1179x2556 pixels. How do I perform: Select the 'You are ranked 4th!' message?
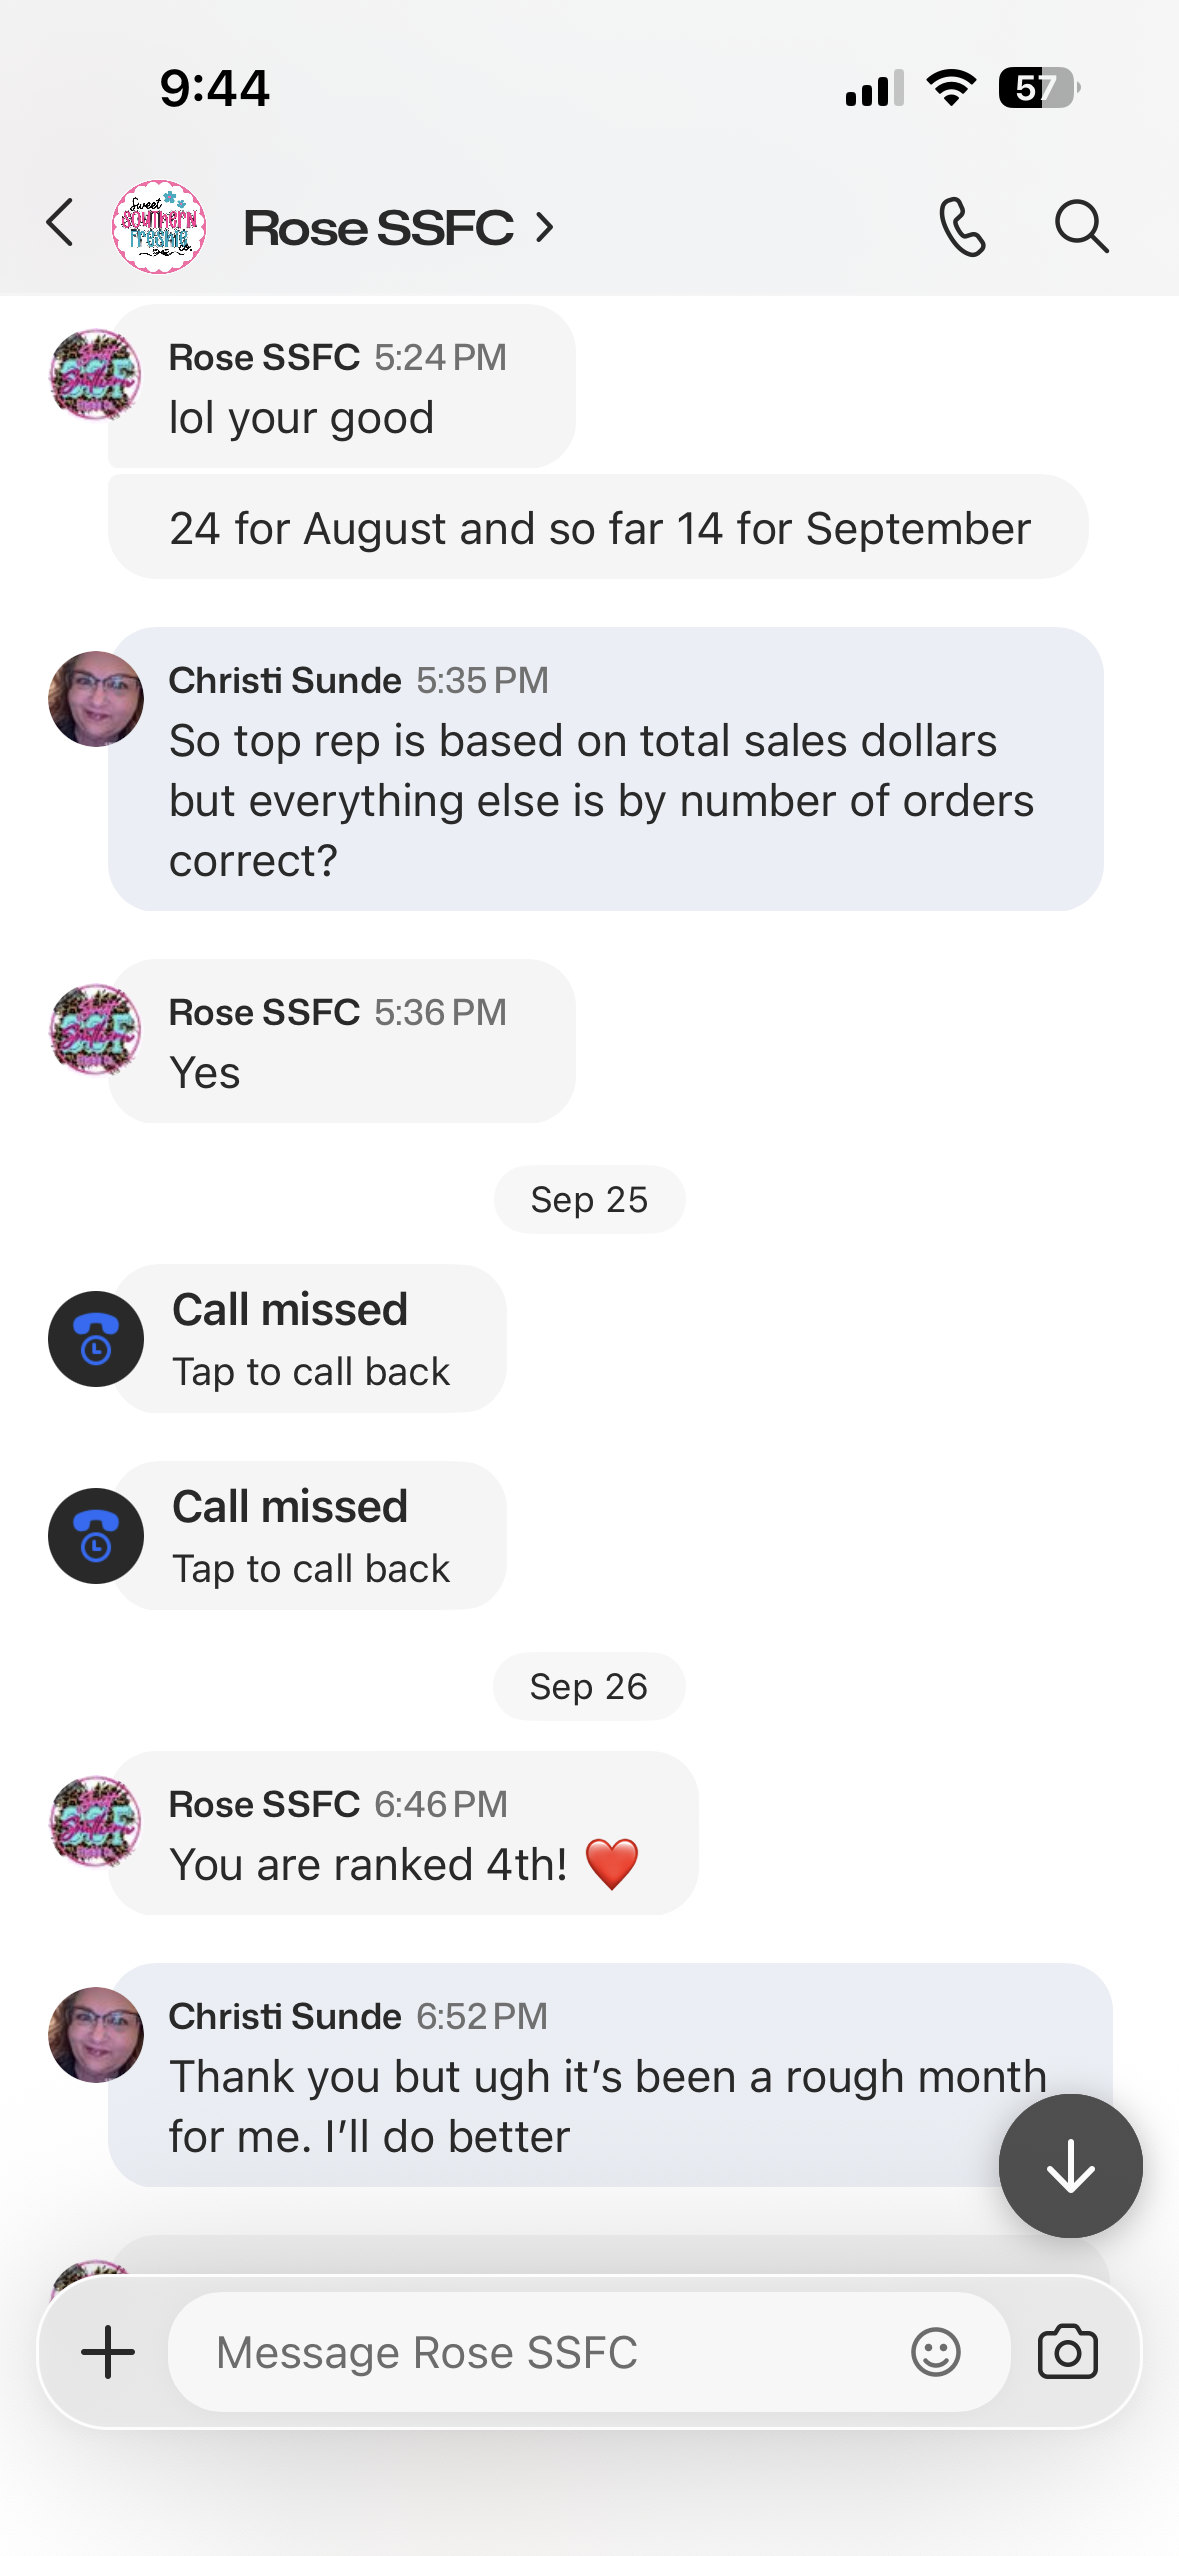403,1833
